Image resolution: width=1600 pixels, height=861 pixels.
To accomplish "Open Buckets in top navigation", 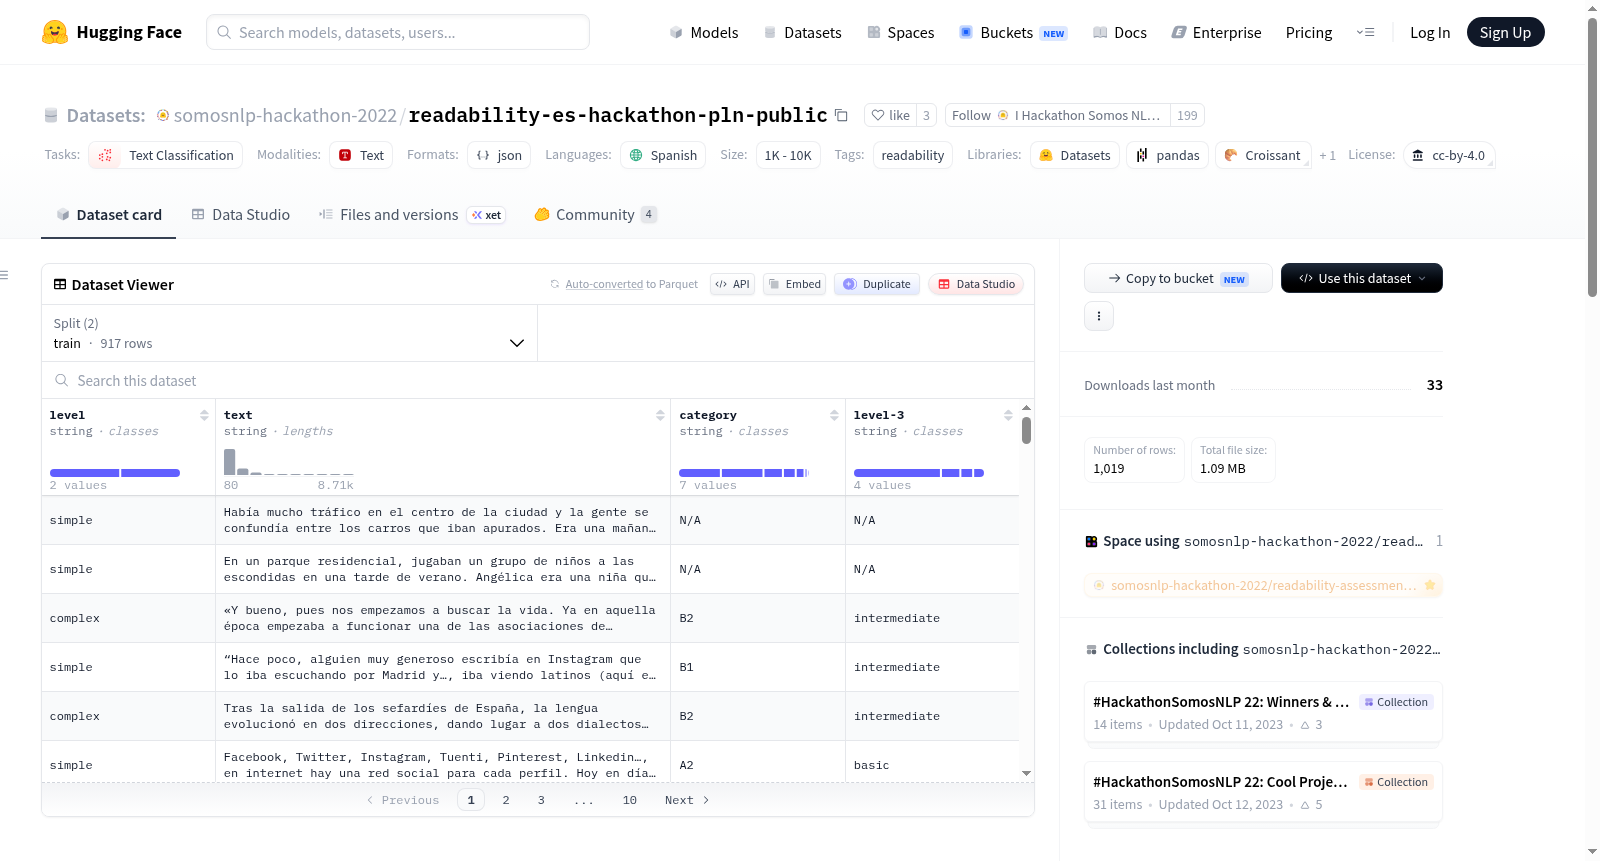I will click(1013, 32).
